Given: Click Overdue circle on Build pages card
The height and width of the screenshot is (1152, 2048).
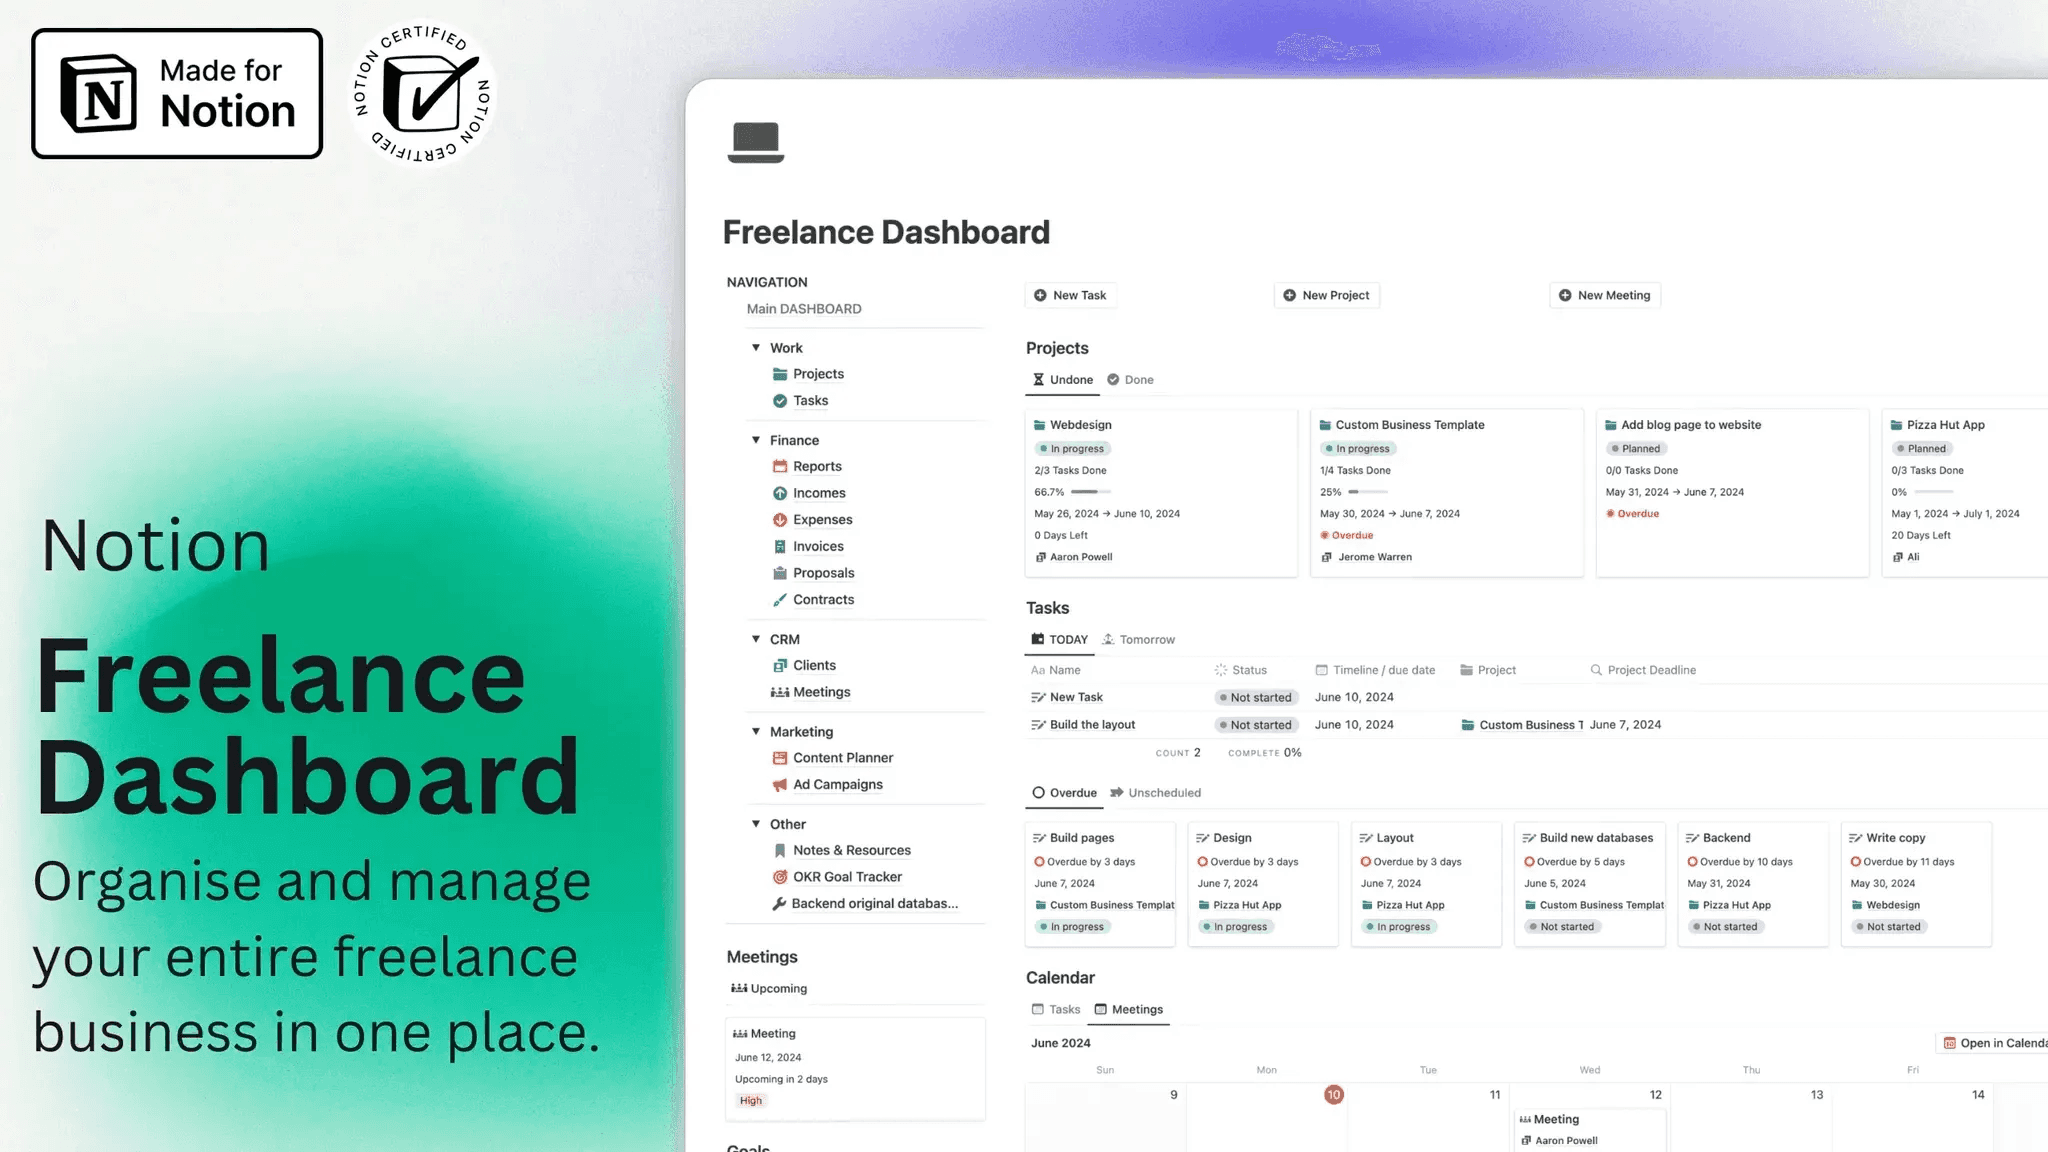Looking at the screenshot, I should (x=1039, y=862).
